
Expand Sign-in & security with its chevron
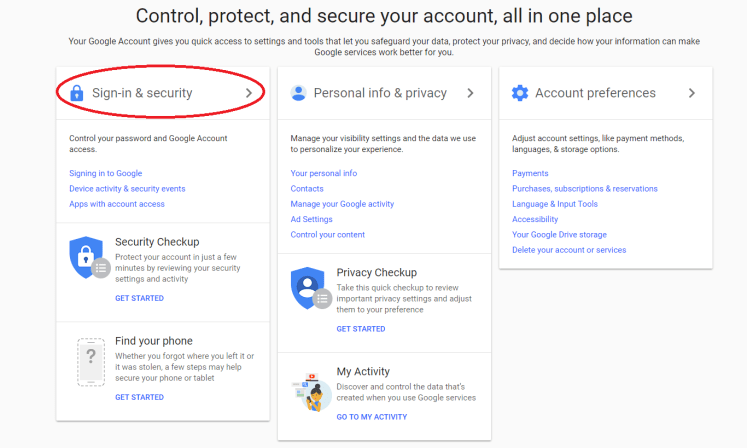(x=249, y=93)
